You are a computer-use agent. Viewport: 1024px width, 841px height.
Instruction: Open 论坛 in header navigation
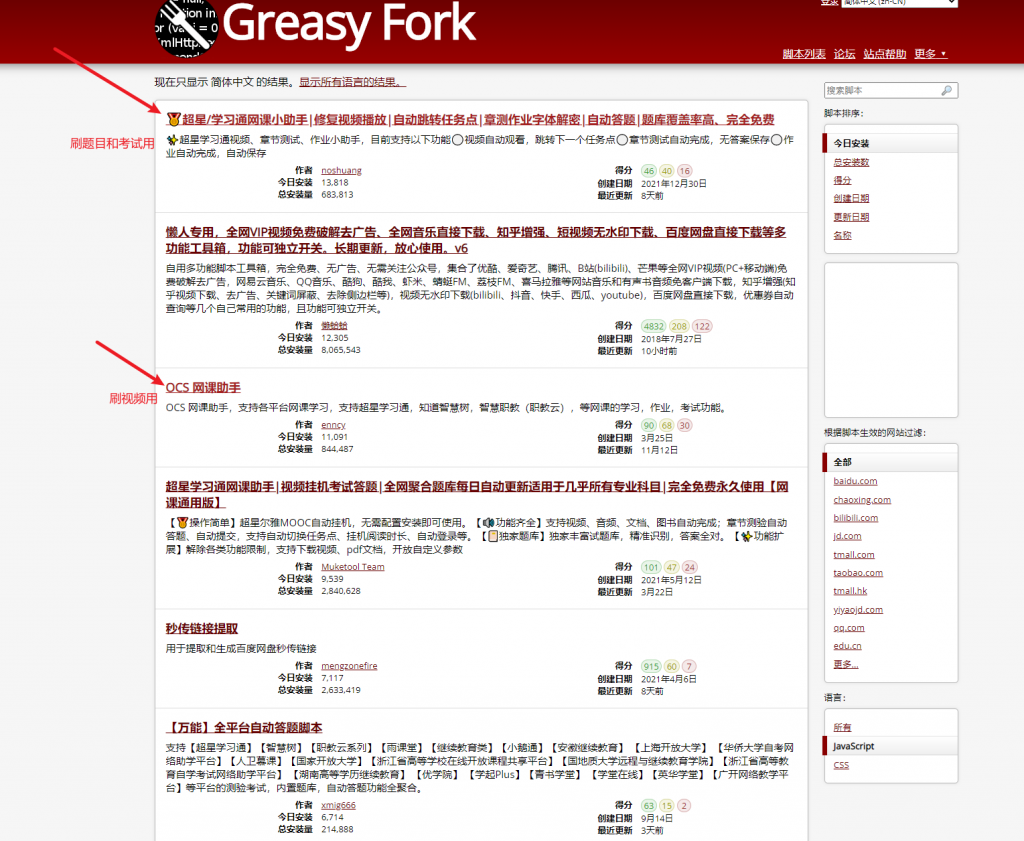844,54
